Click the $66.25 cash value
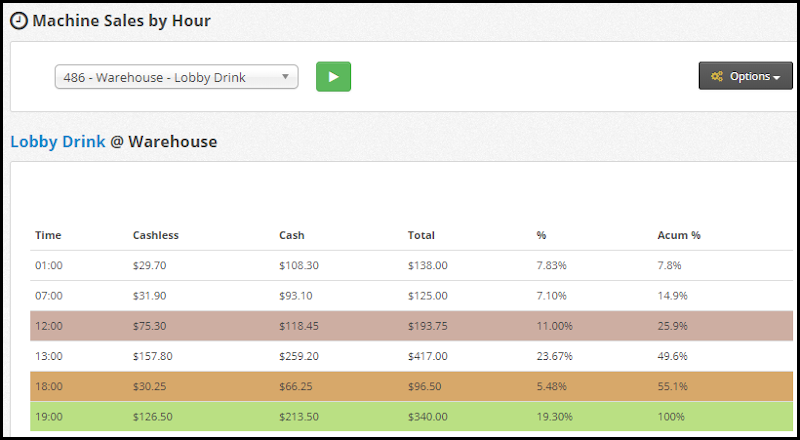800x440 pixels. coord(296,386)
